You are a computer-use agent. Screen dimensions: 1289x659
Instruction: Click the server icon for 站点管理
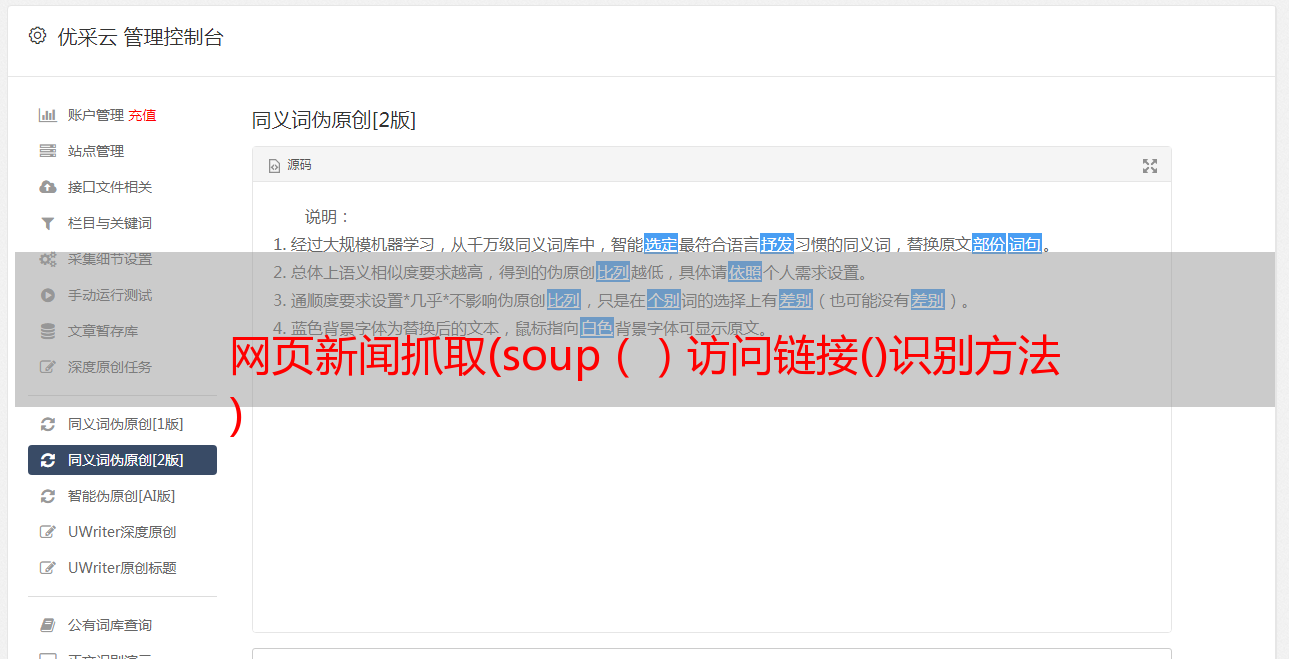pyautogui.click(x=47, y=151)
